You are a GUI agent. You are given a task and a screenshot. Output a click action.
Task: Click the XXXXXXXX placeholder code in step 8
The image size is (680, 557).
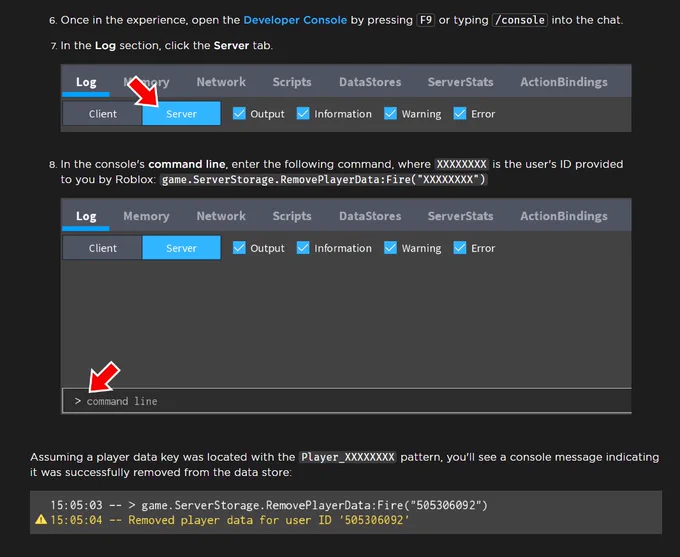coord(461,164)
